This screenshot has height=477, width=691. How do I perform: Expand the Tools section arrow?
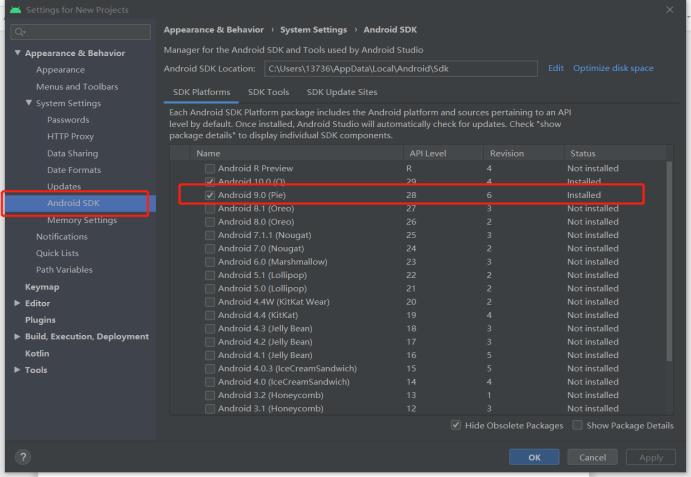coord(17,369)
